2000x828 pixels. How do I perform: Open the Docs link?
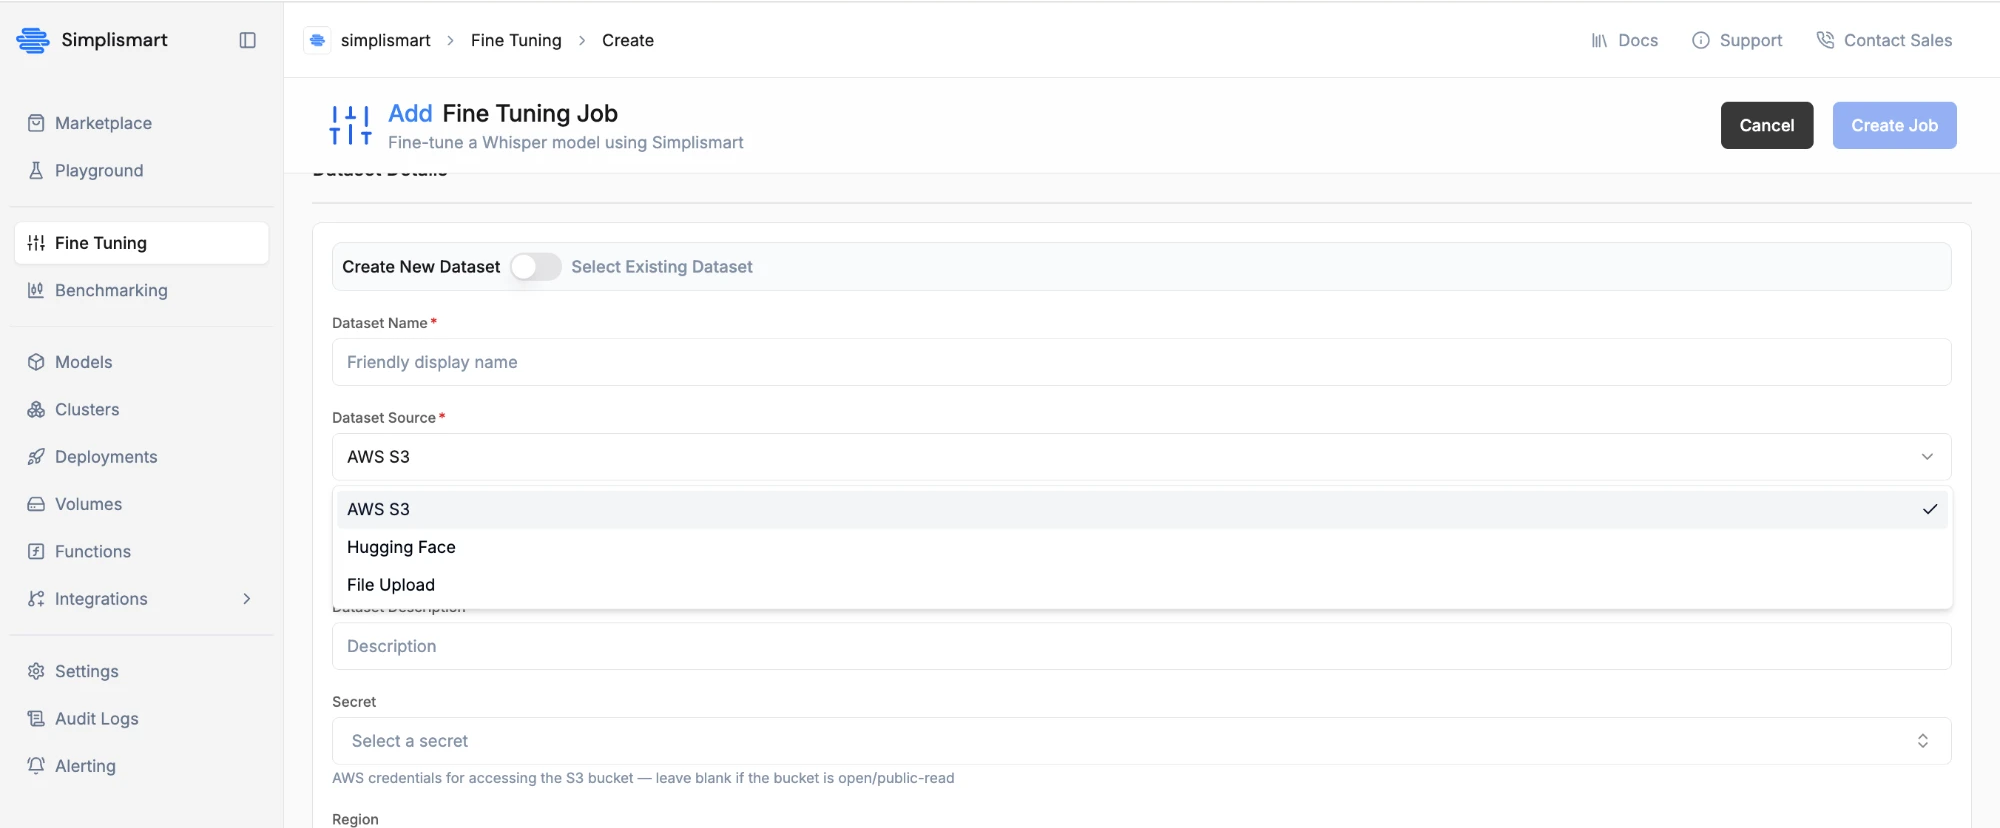1625,40
